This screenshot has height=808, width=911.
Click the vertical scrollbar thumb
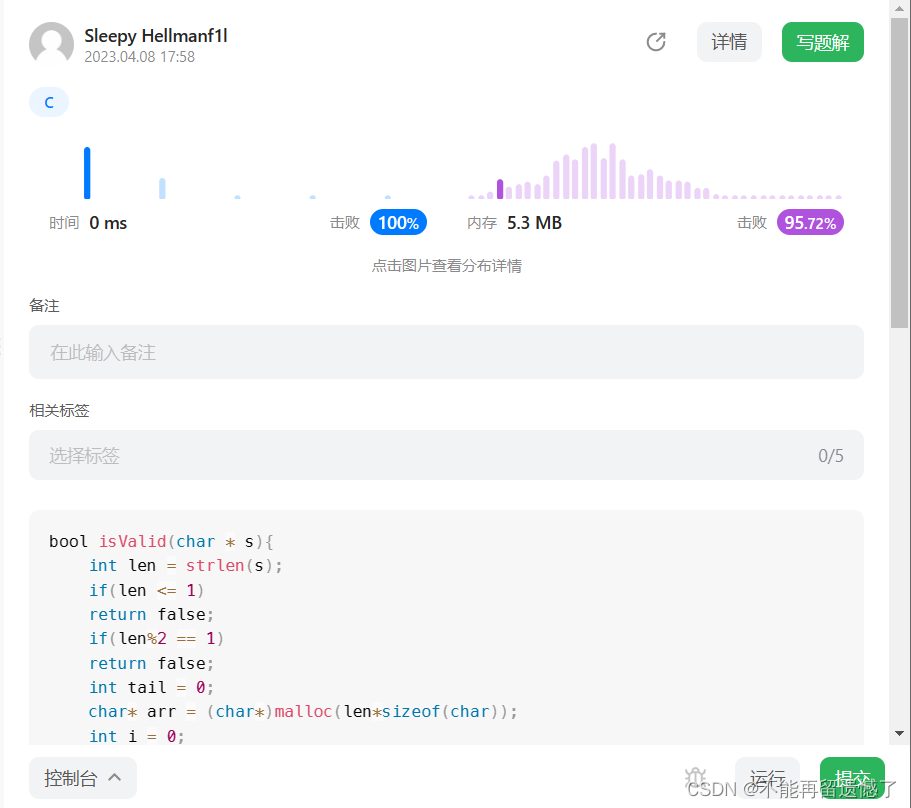pos(899,173)
